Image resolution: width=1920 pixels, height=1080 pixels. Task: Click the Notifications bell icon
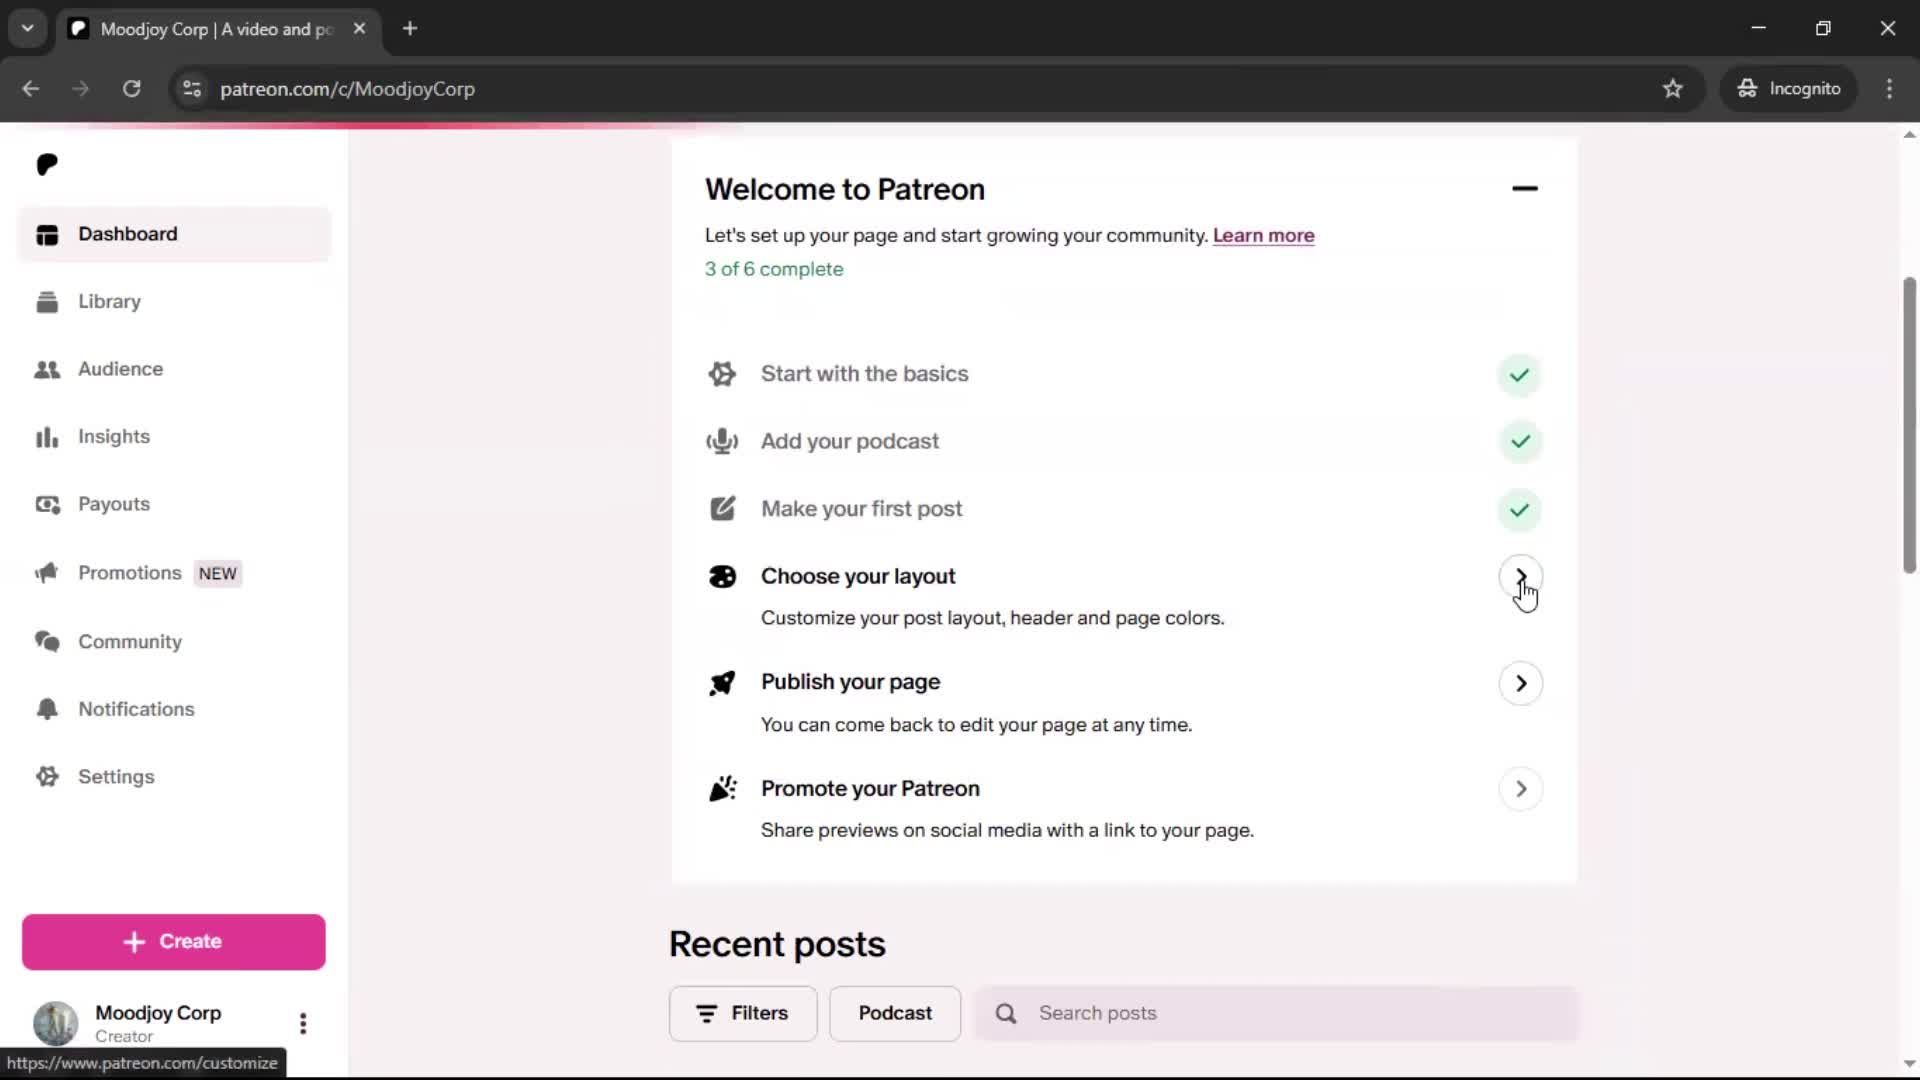pyautogui.click(x=47, y=709)
